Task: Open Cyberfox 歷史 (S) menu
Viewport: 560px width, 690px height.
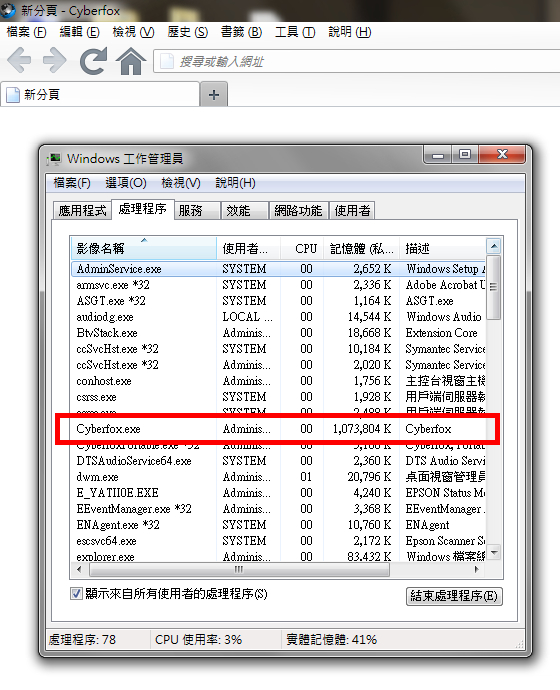Action: tap(187, 32)
